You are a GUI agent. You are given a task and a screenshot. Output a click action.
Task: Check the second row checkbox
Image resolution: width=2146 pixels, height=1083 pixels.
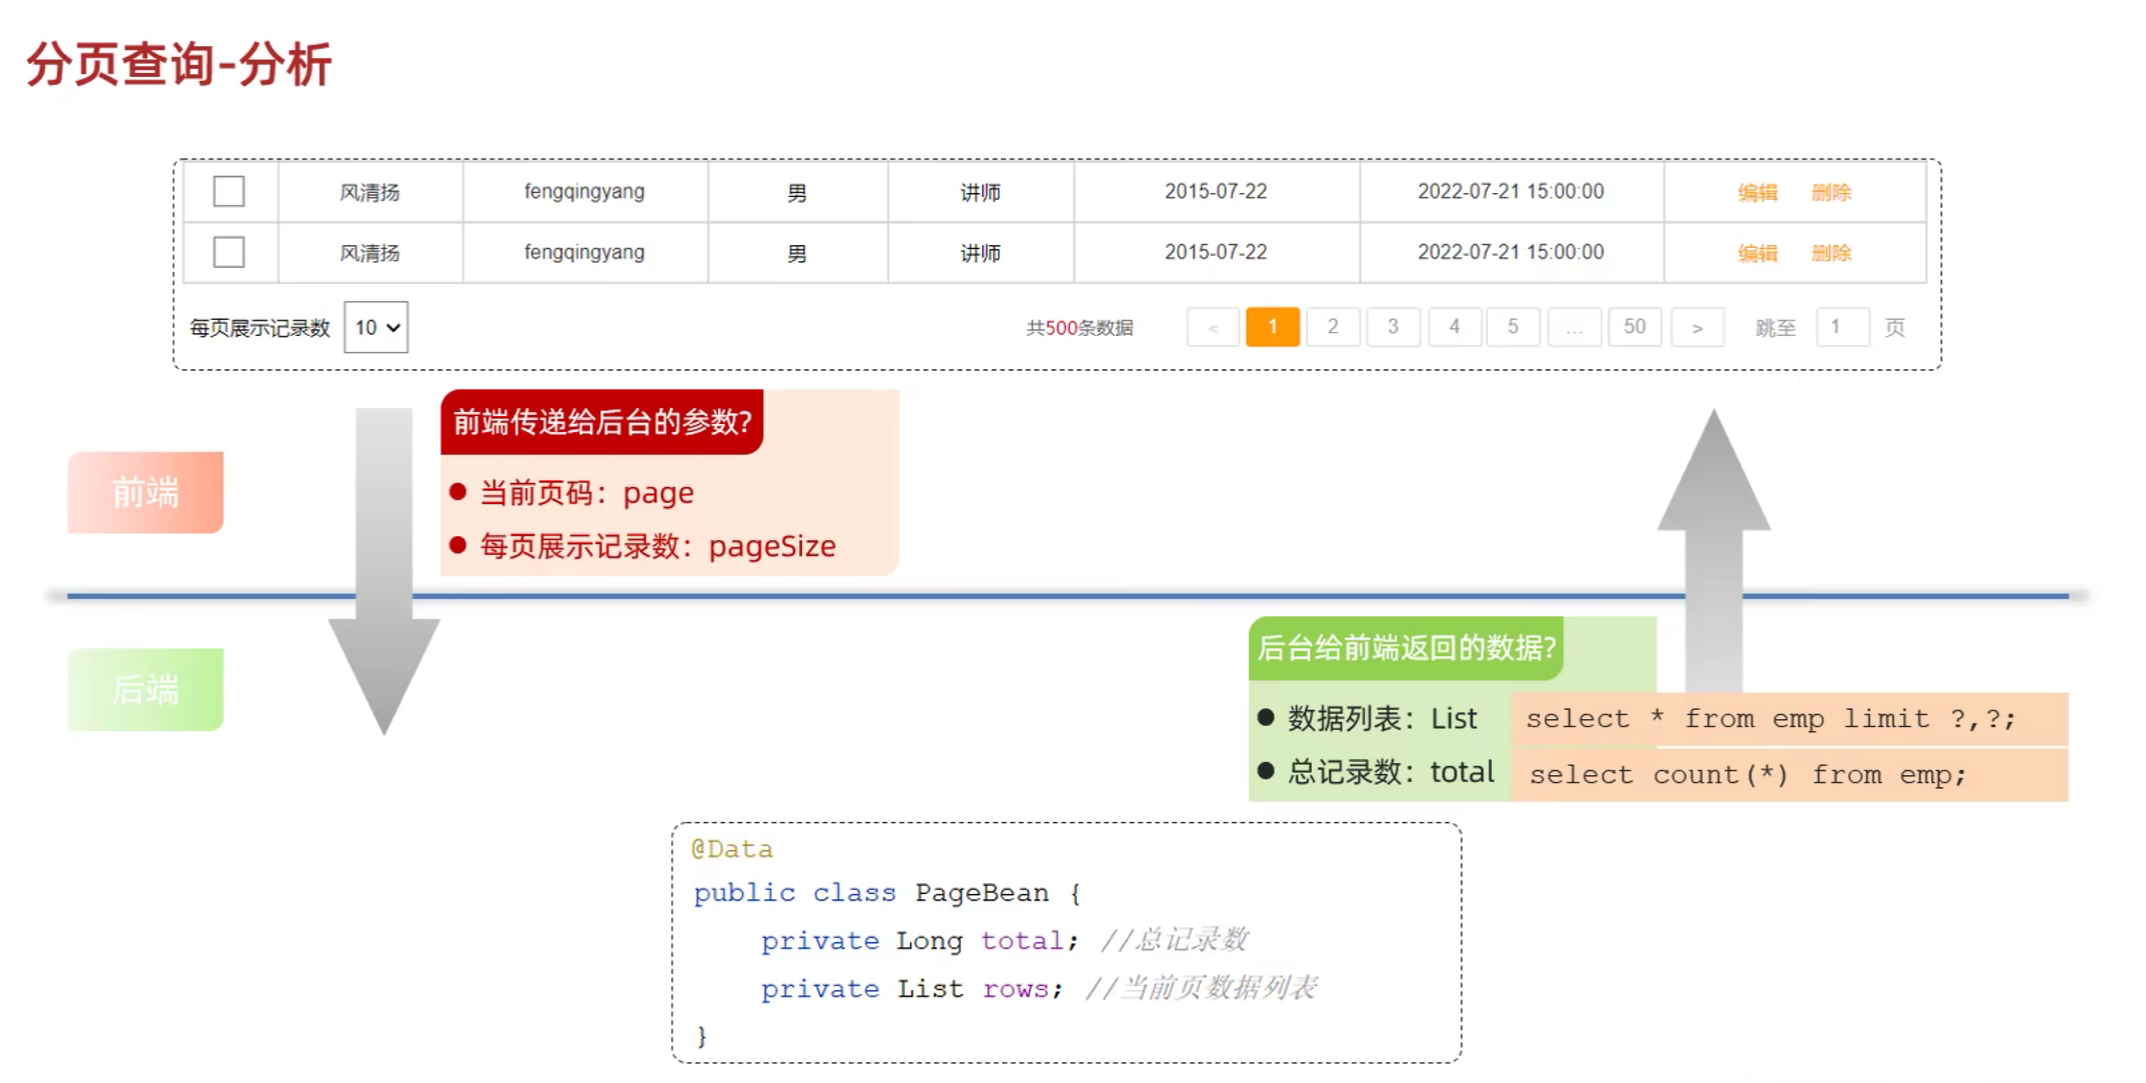click(229, 252)
